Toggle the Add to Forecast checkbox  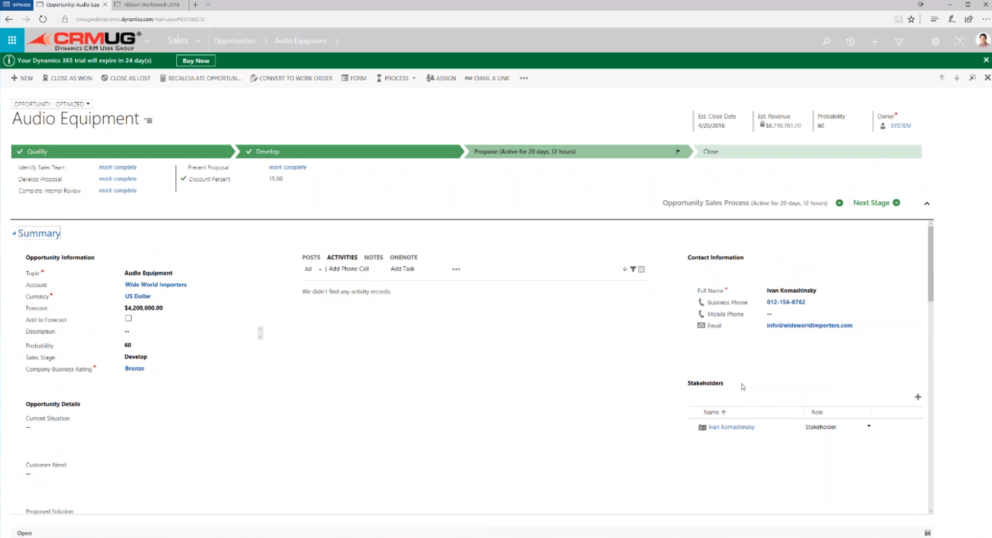pyautogui.click(x=128, y=318)
